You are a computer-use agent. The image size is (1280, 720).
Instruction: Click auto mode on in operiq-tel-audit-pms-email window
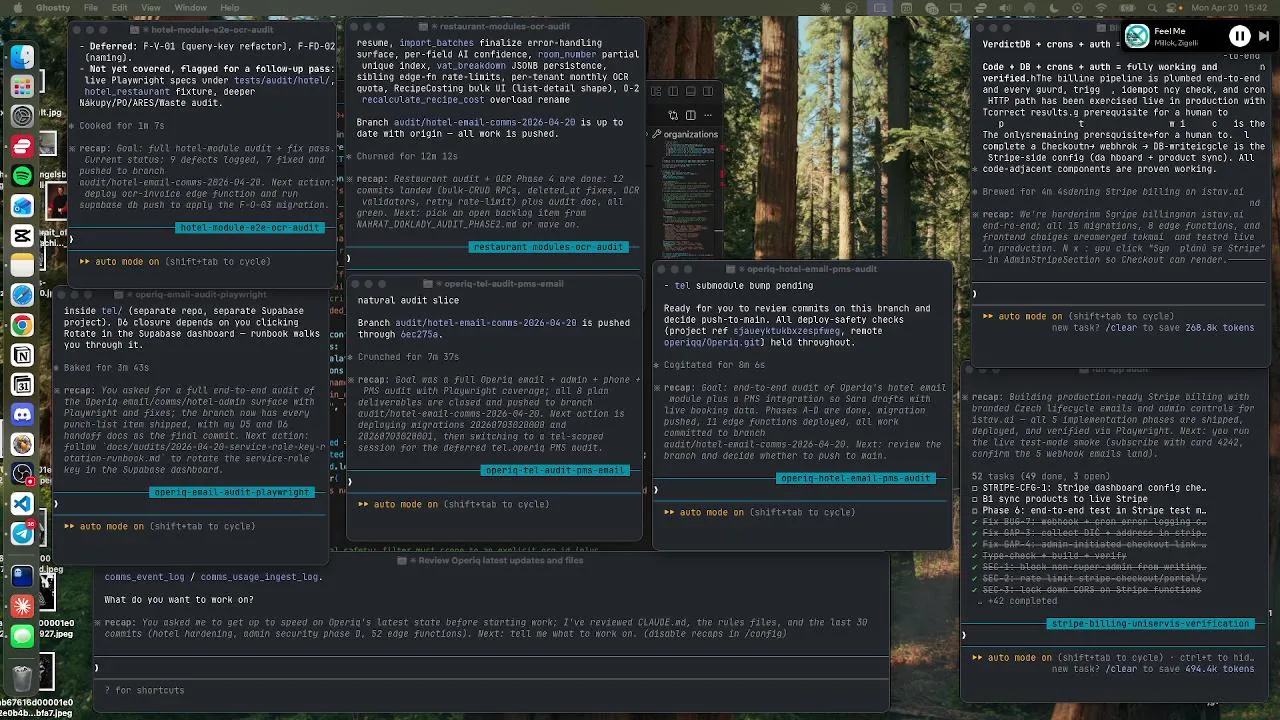point(406,504)
